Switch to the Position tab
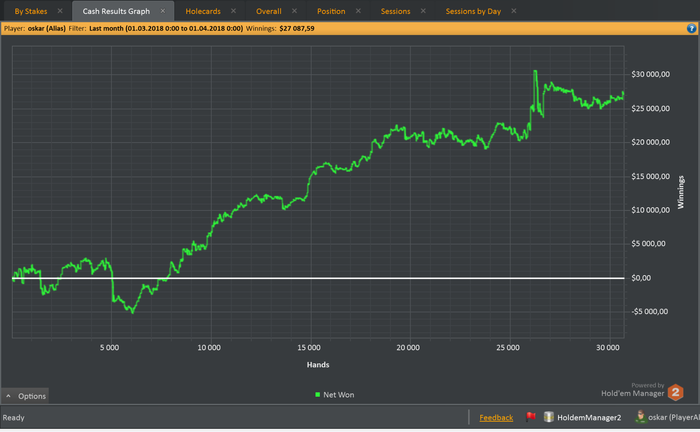 [331, 11]
